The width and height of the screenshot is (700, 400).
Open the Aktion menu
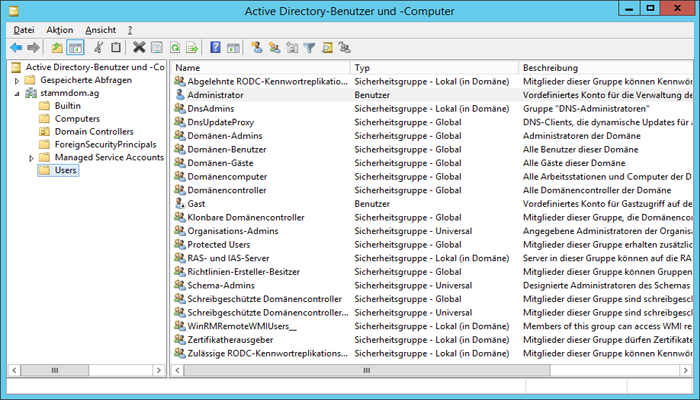pyautogui.click(x=59, y=30)
